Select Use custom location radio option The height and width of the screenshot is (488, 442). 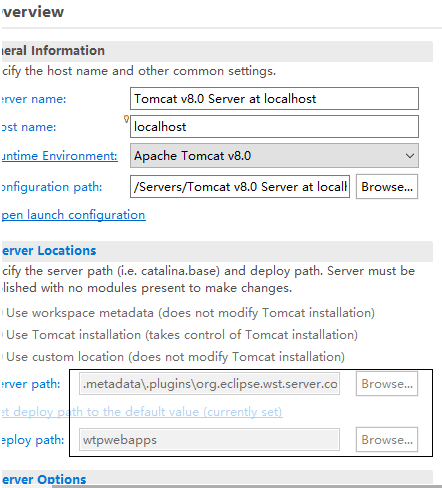click(175, 357)
